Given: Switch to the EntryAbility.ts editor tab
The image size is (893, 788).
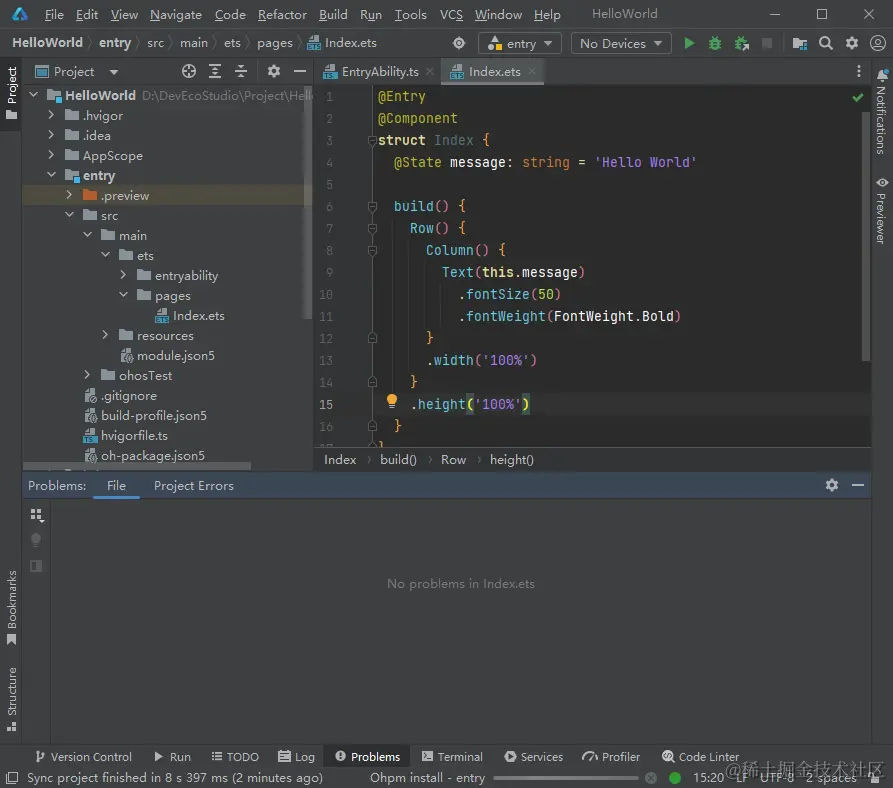Looking at the screenshot, I should 379,71.
